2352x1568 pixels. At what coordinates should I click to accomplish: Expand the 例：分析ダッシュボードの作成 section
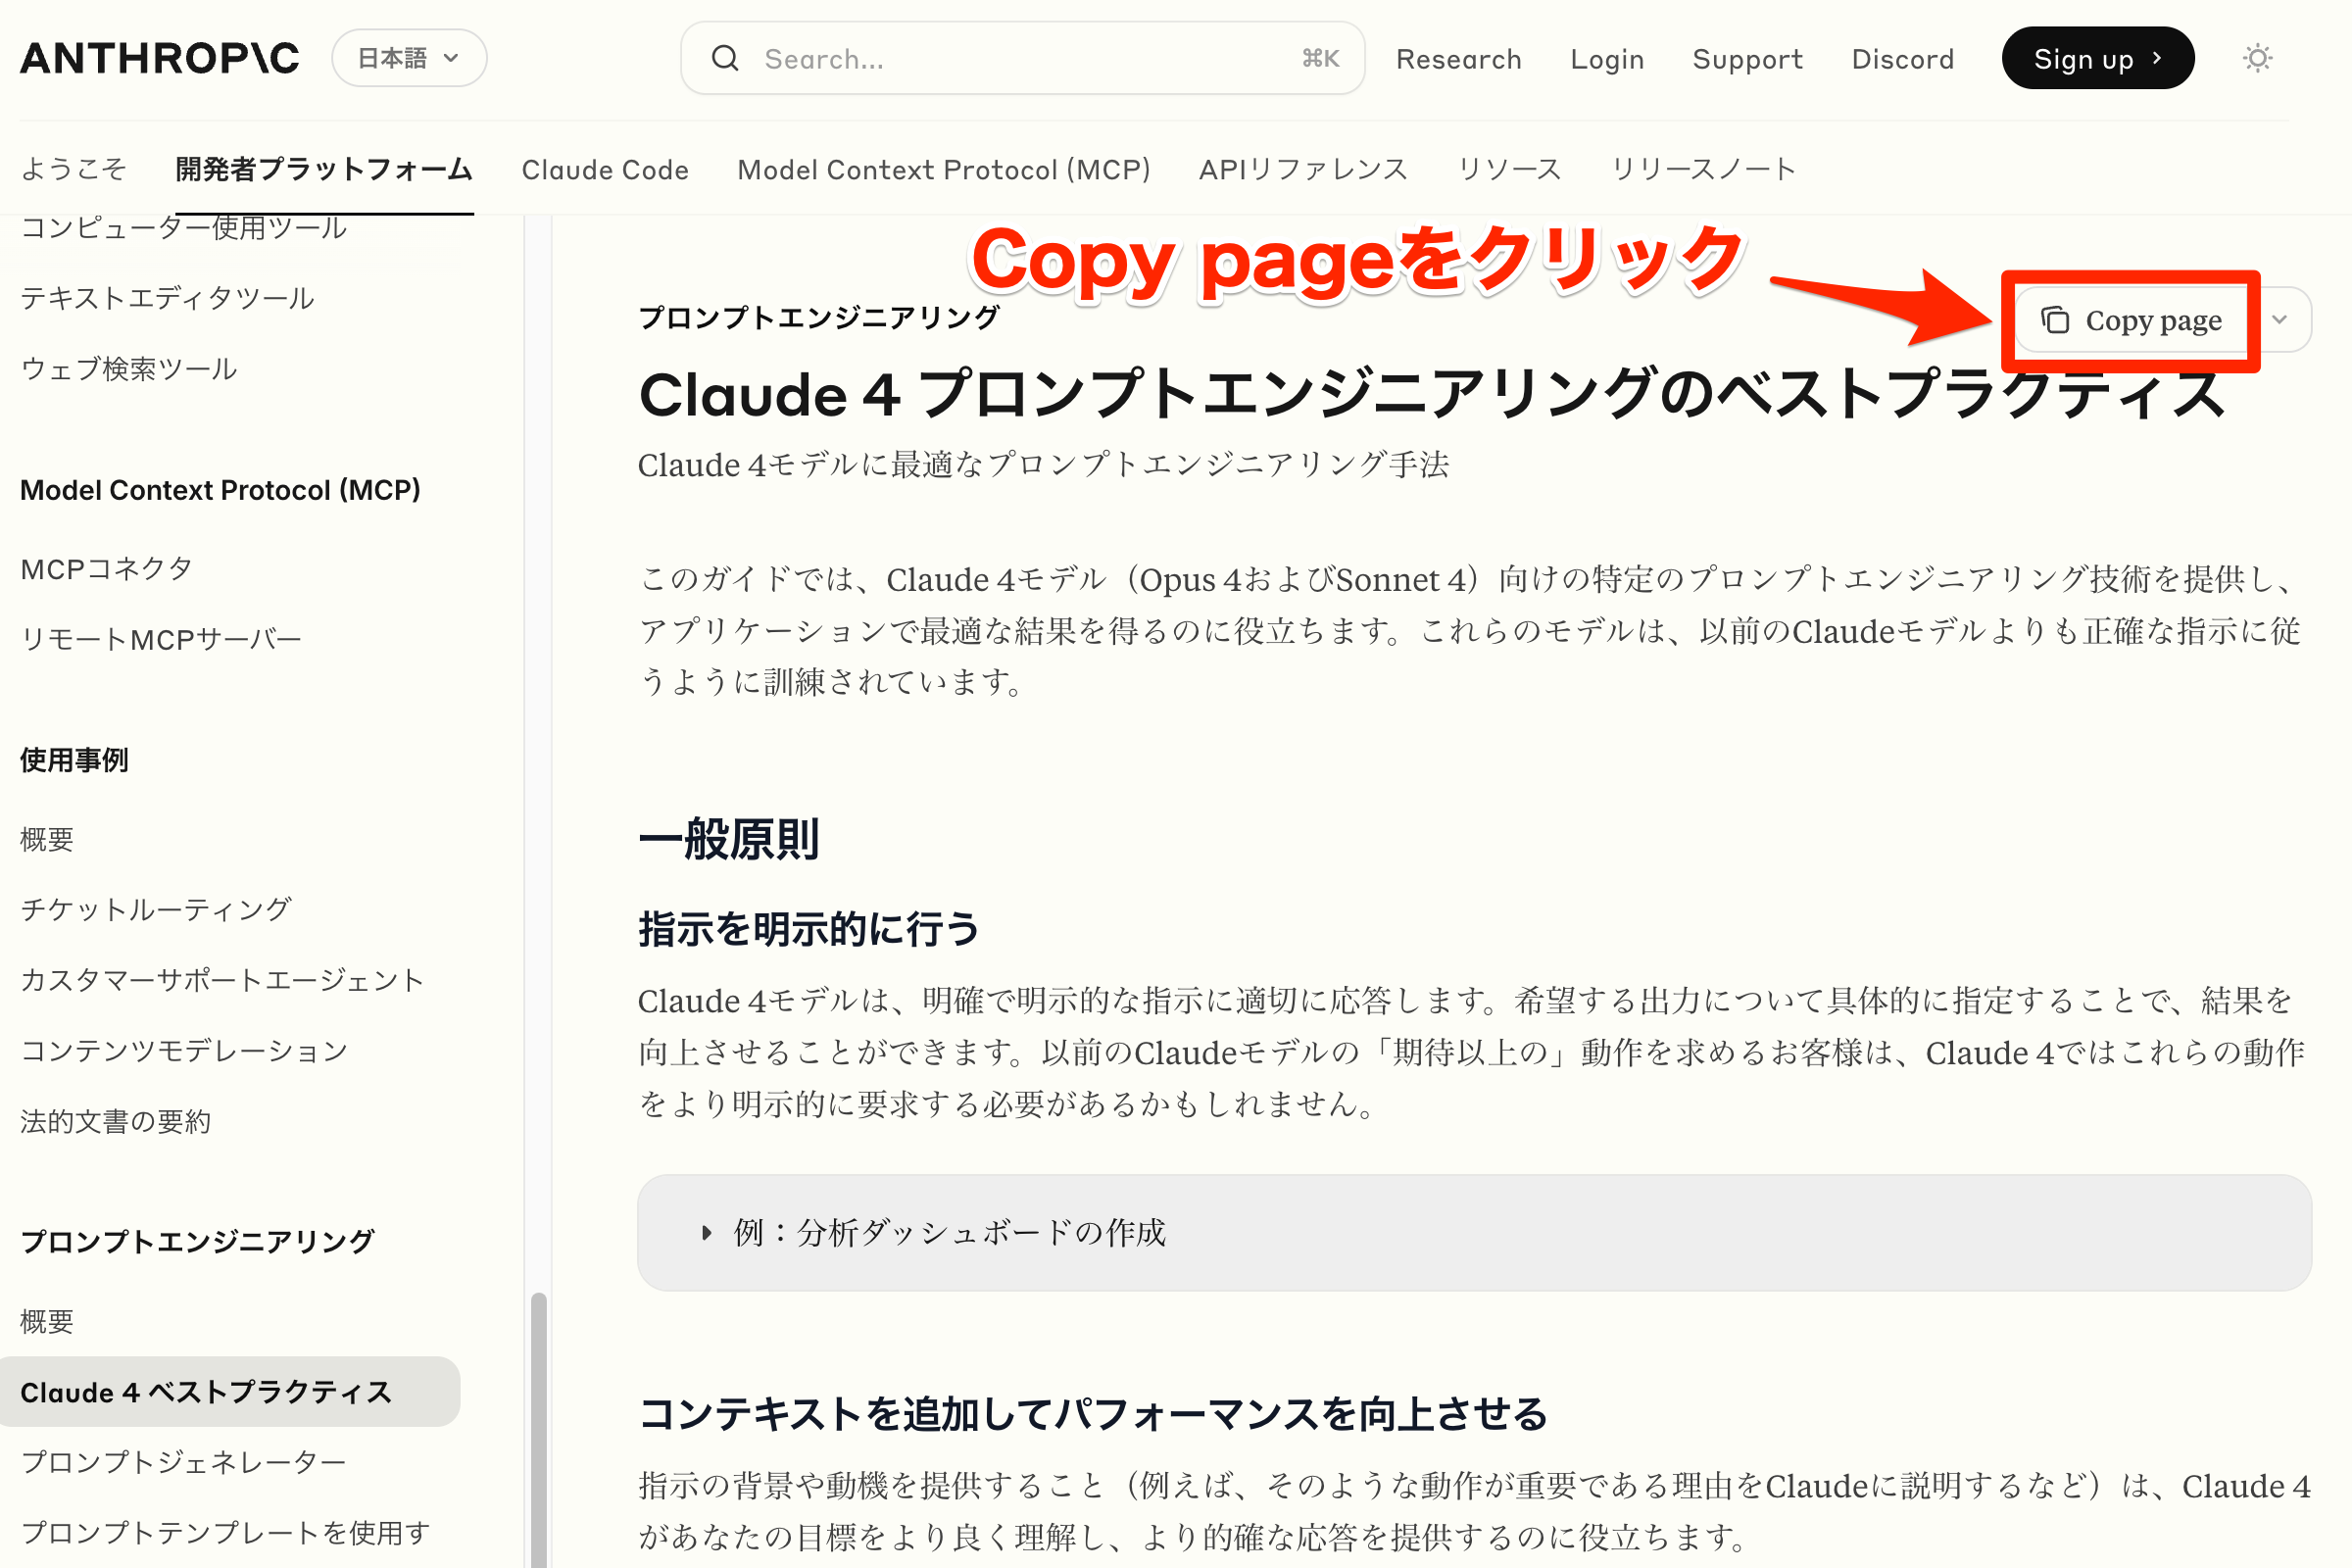(1474, 1232)
